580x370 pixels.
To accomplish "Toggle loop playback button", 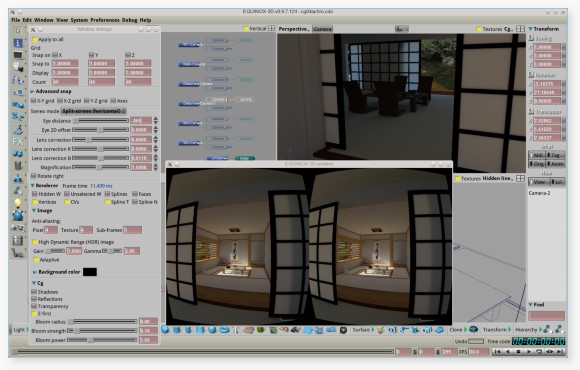I will [539, 352].
